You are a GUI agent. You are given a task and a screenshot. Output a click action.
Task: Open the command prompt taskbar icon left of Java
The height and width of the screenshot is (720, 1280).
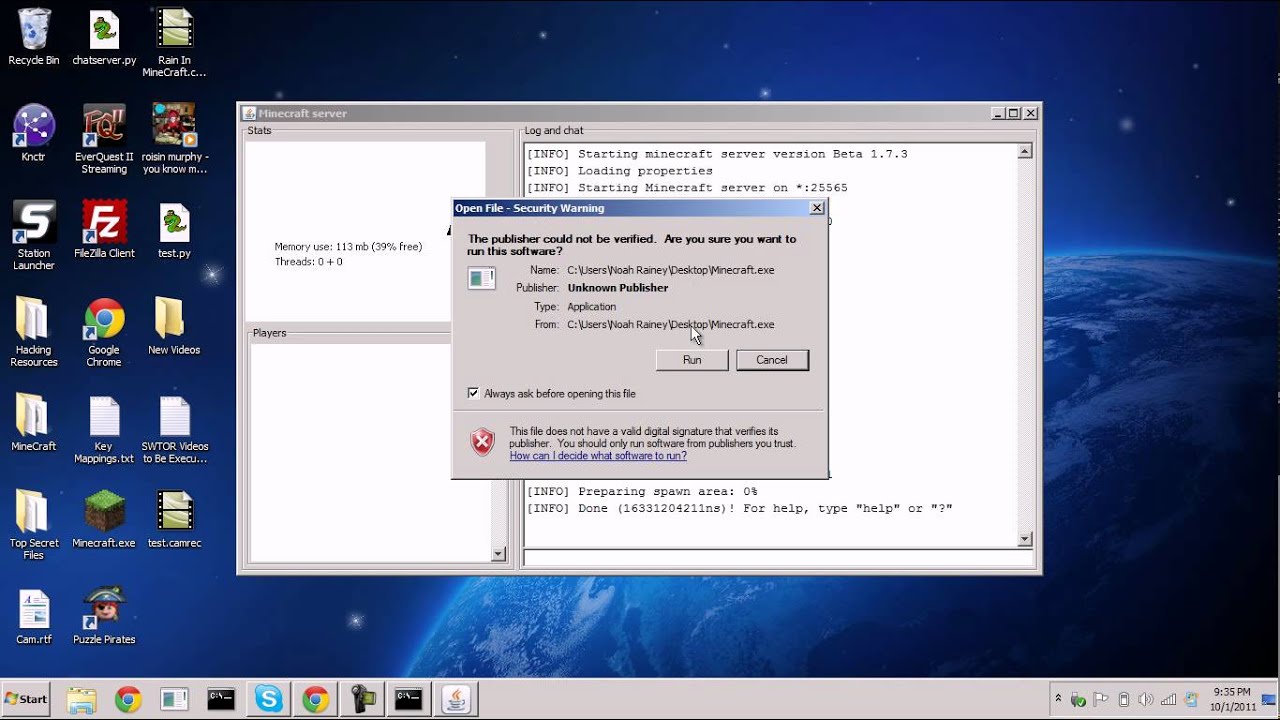coord(408,700)
